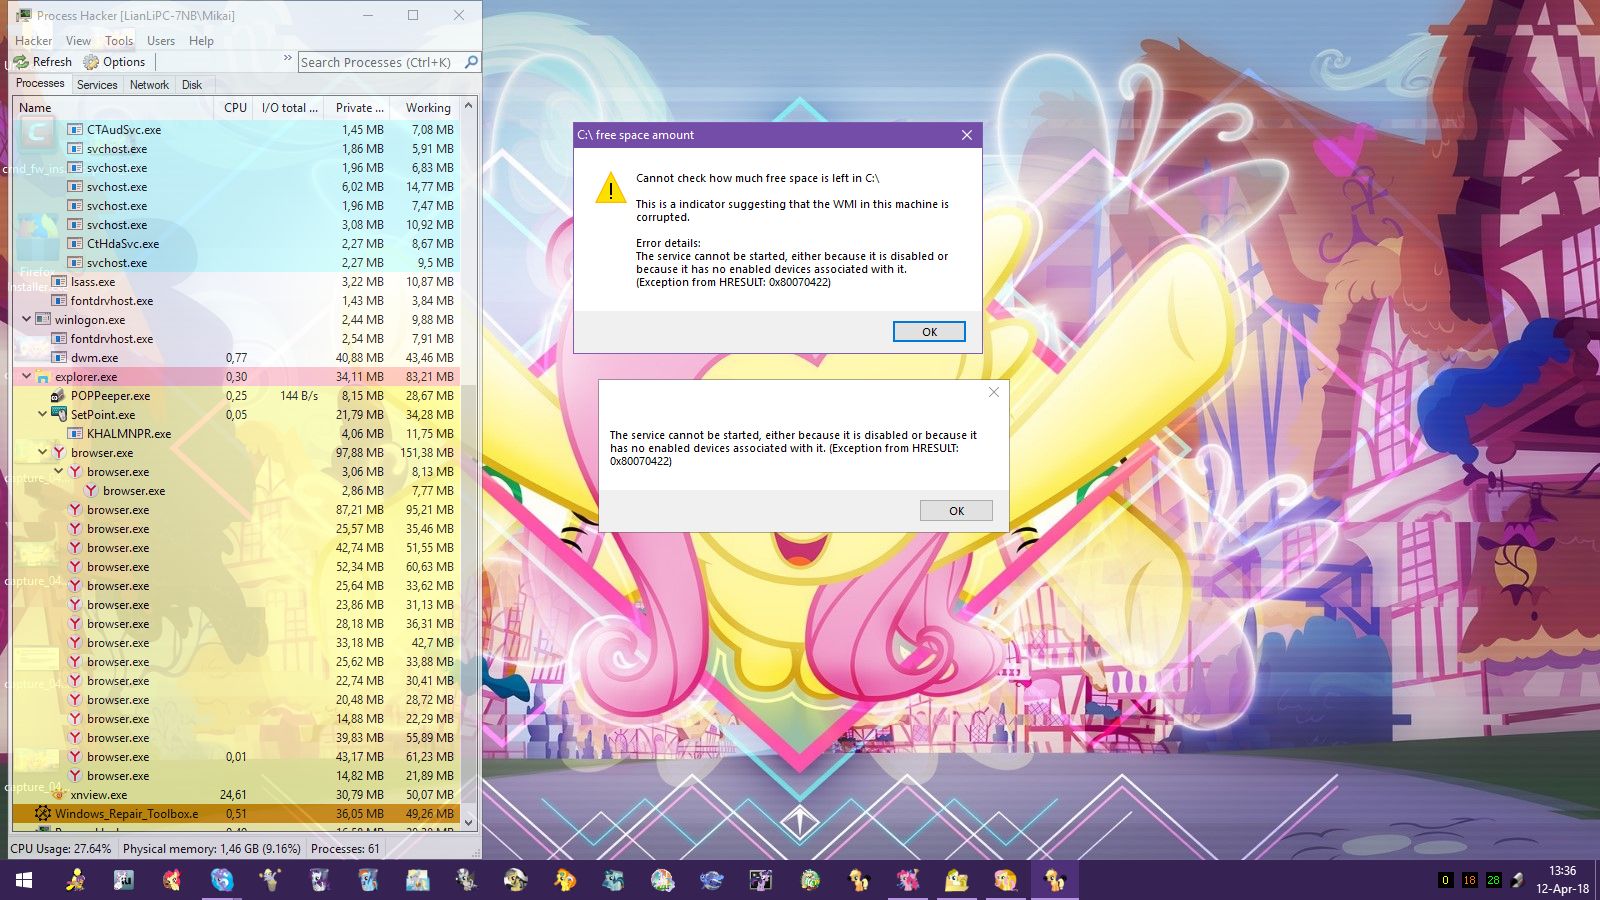The width and height of the screenshot is (1600, 900).
Task: Click the POPPeeper.exe process icon
Action: tap(59, 395)
